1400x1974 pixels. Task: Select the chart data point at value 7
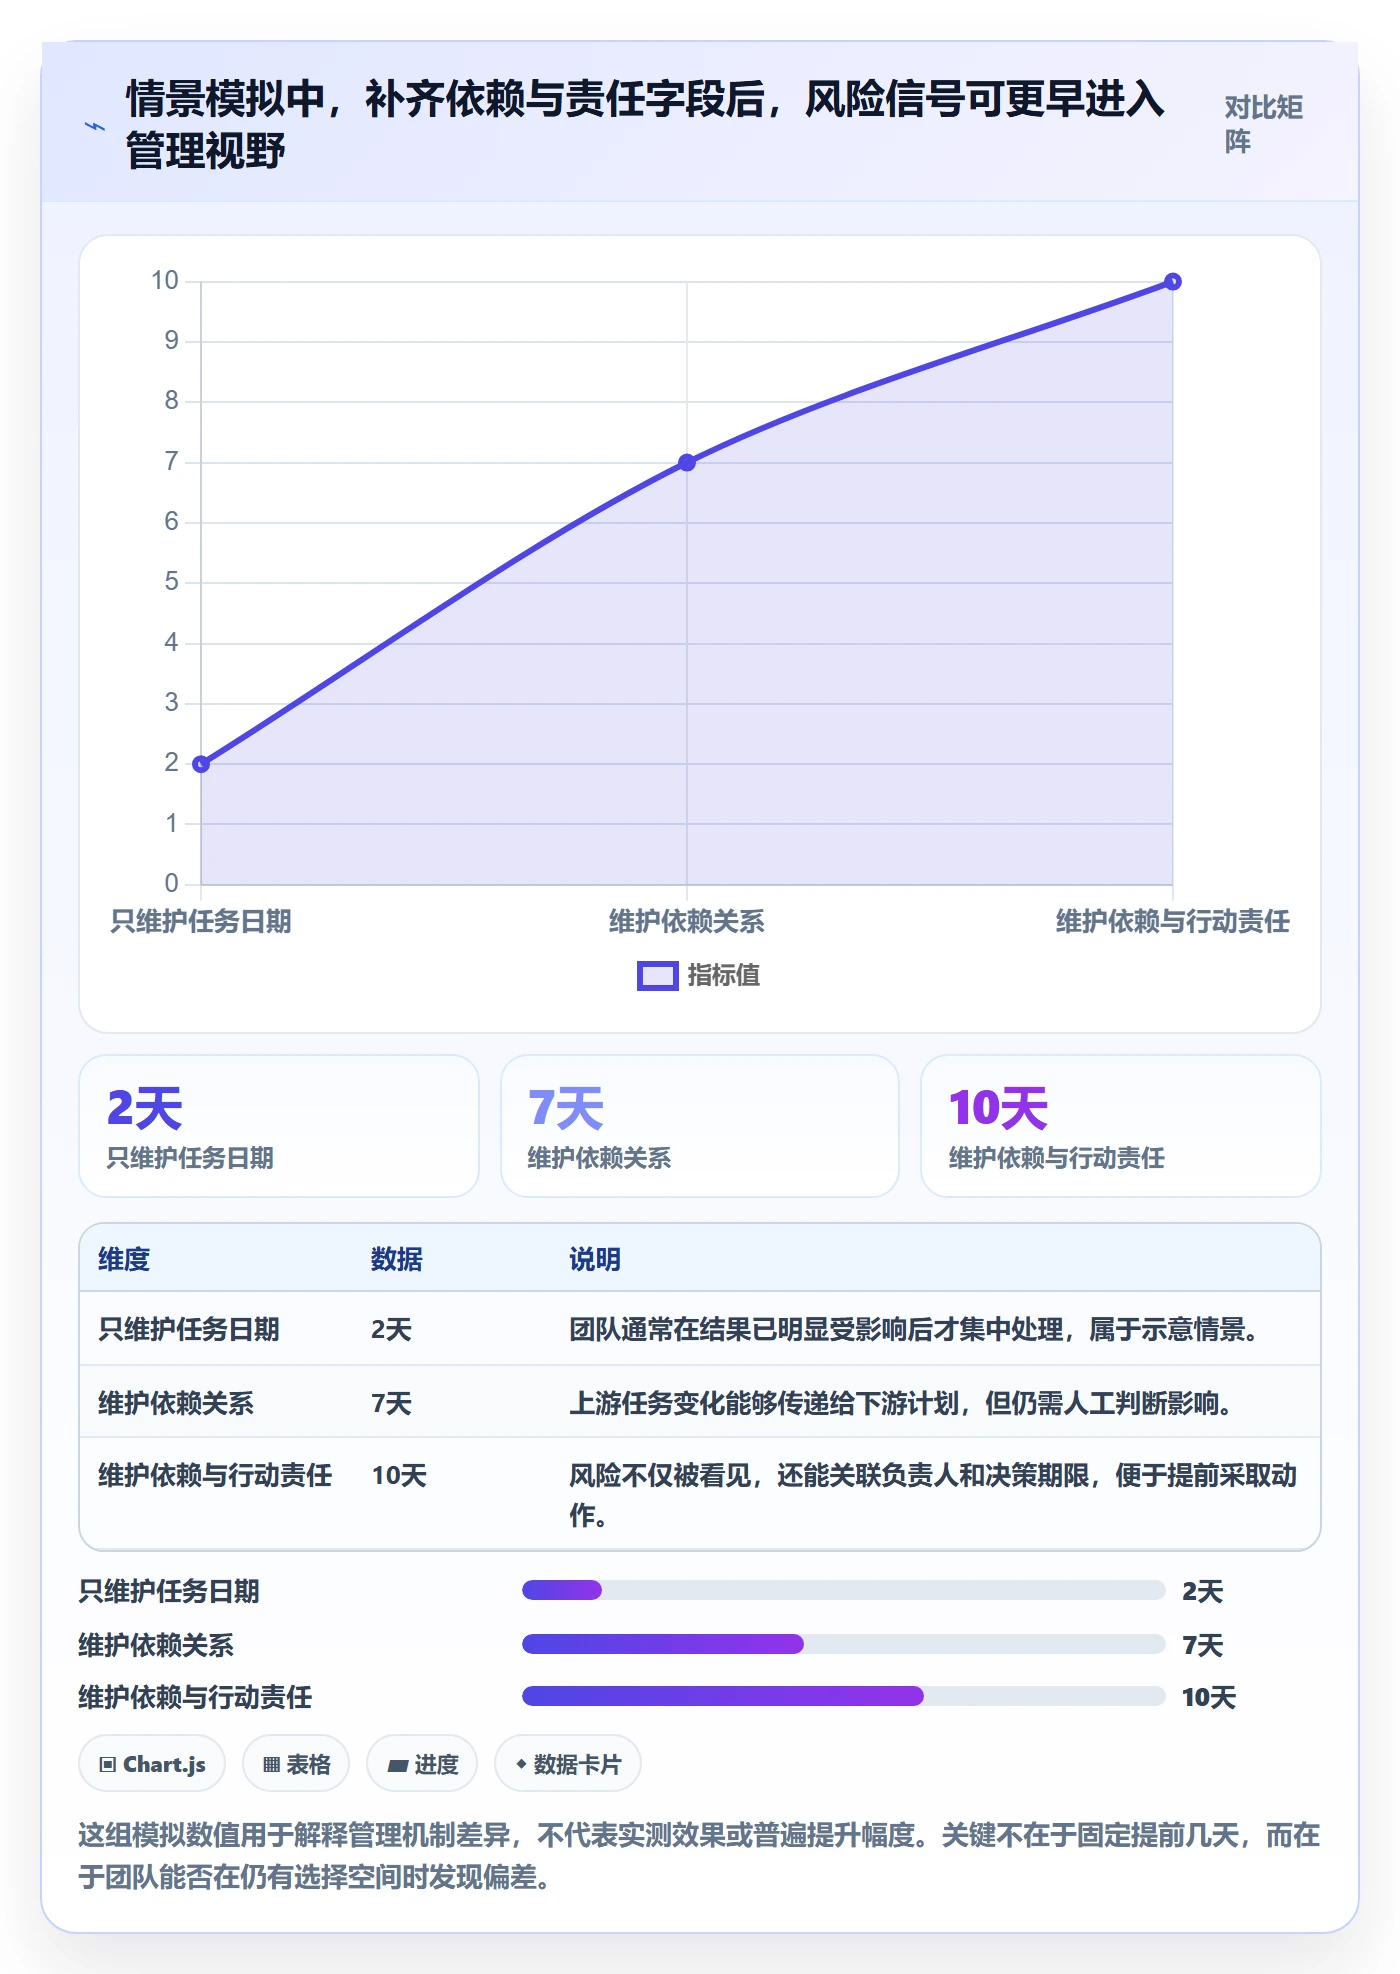point(687,463)
